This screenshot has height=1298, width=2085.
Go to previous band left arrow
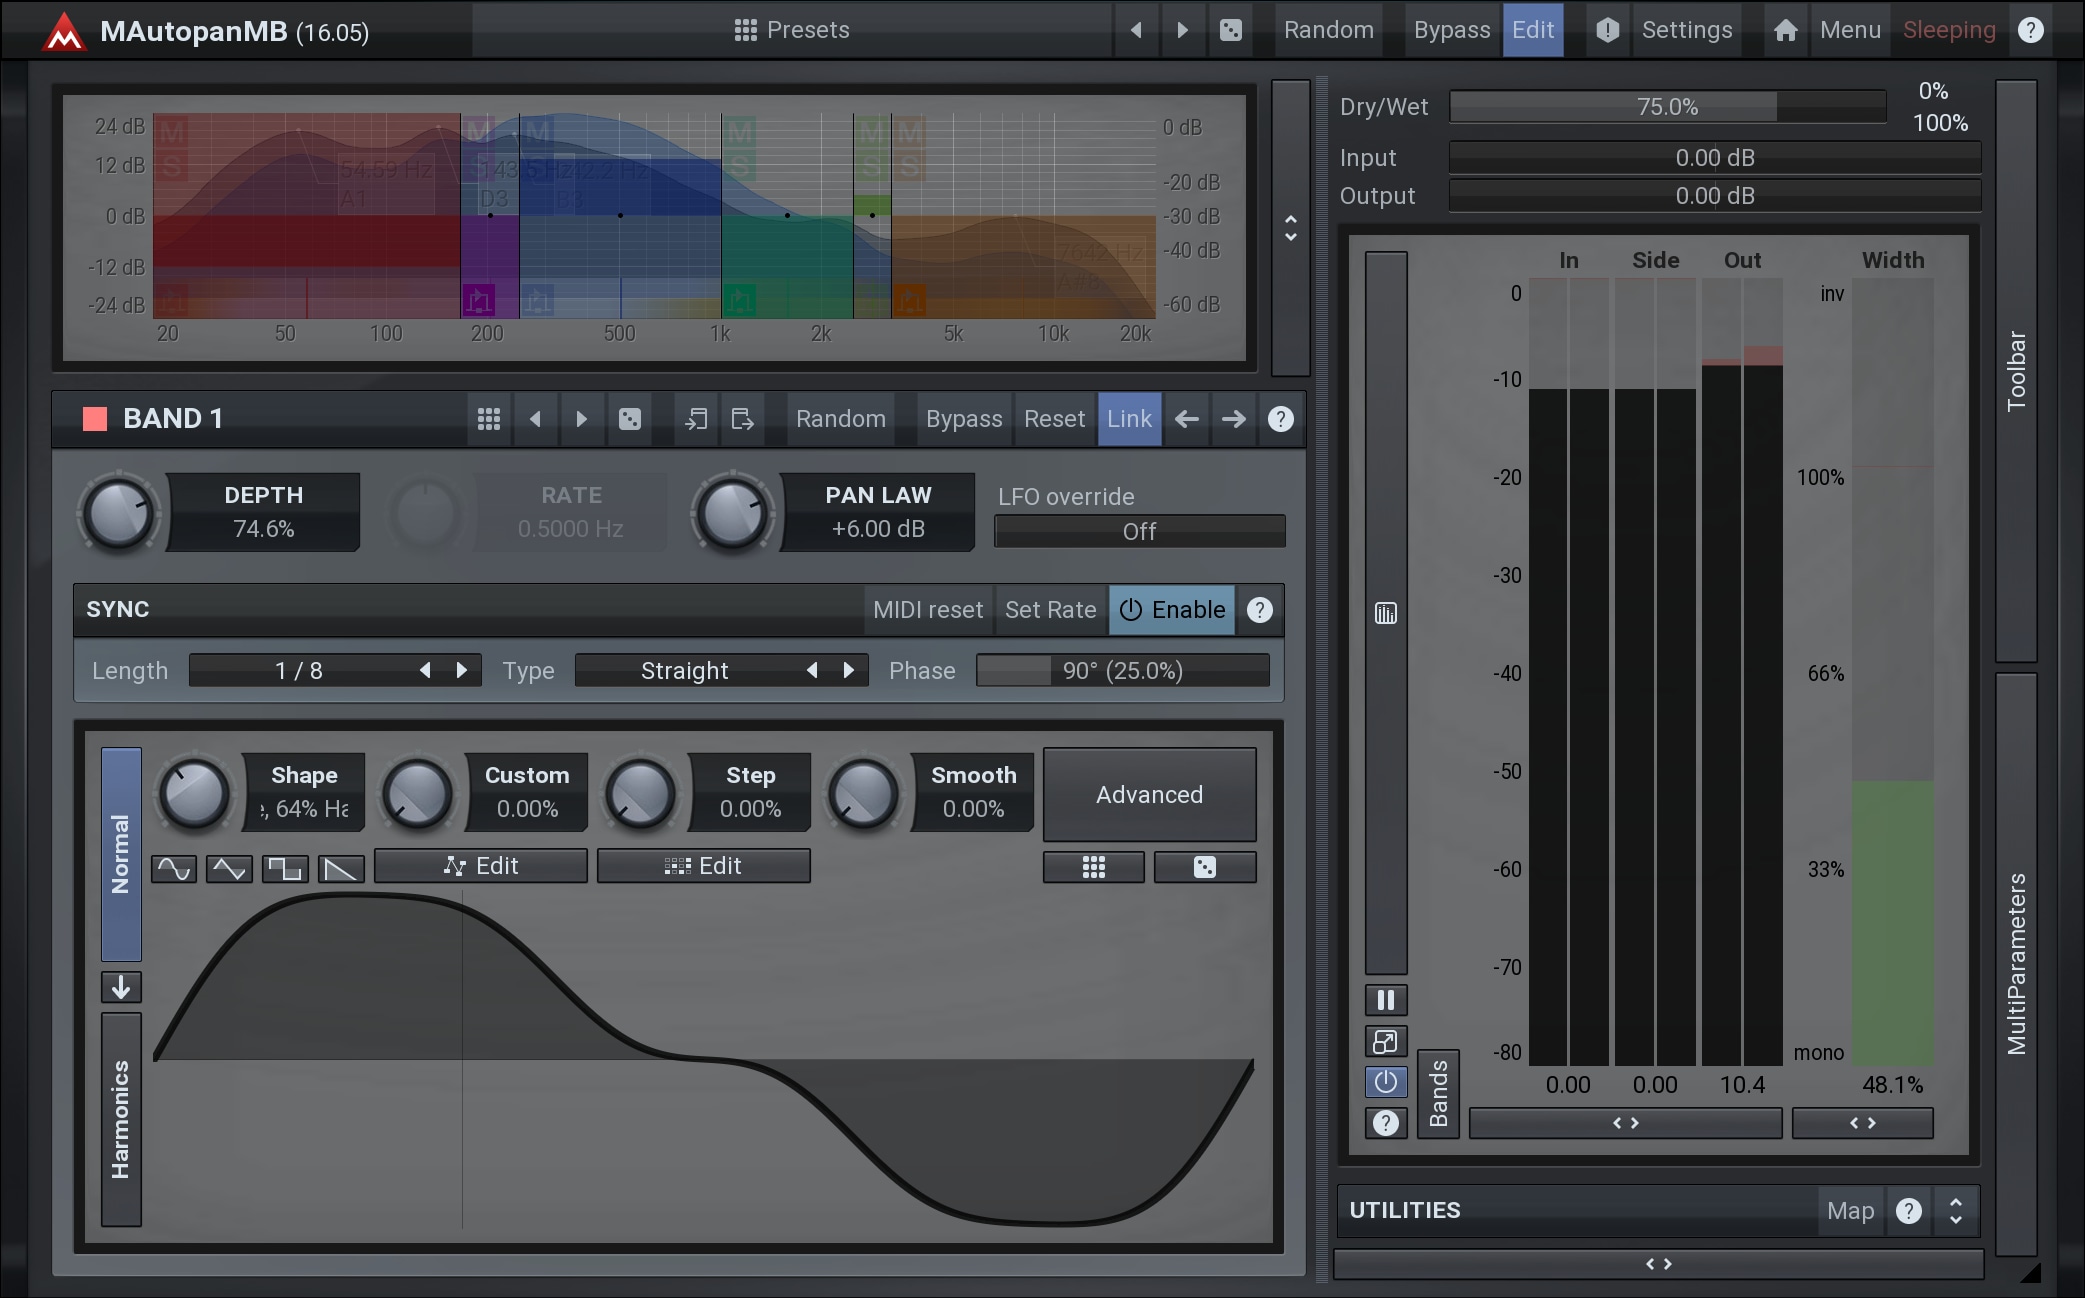[x=1187, y=419]
